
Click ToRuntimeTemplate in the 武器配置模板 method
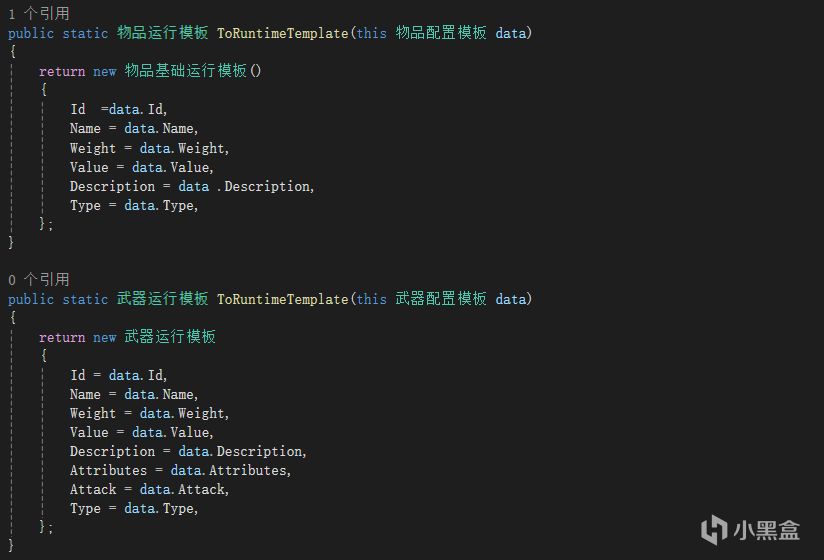282,299
